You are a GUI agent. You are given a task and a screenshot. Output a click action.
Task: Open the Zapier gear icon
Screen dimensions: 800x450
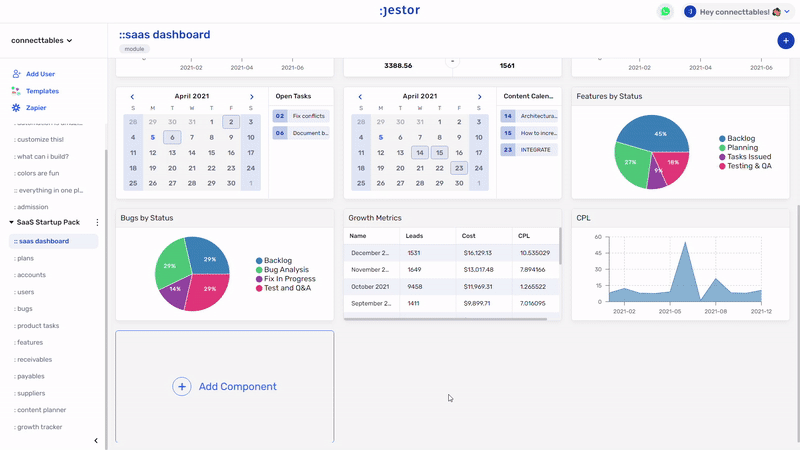16,108
